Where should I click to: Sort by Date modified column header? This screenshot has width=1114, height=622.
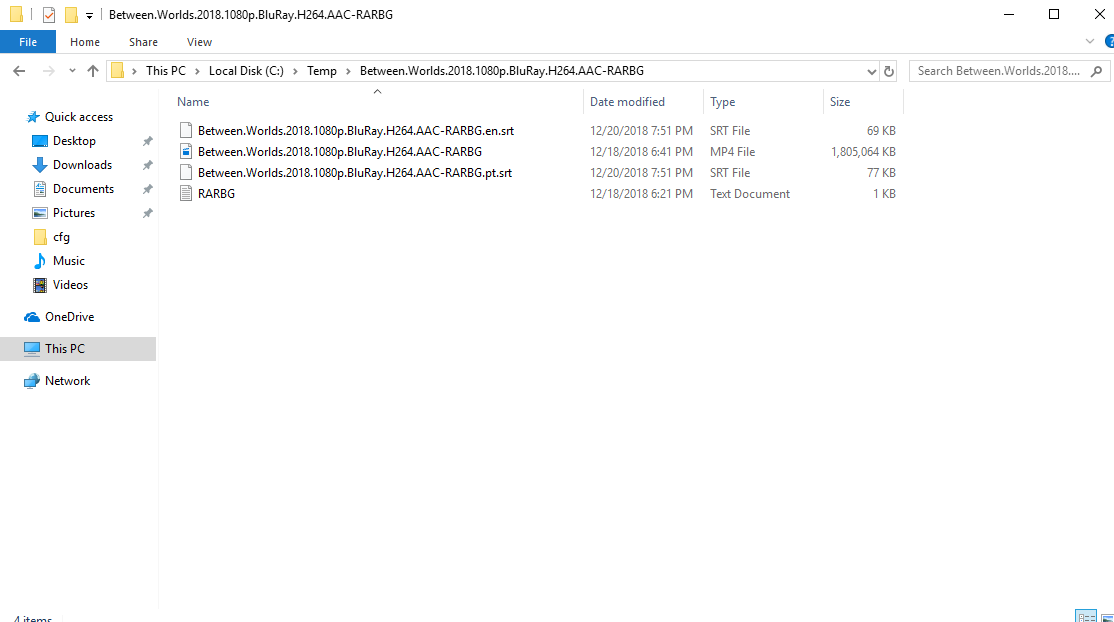pyautogui.click(x=627, y=102)
